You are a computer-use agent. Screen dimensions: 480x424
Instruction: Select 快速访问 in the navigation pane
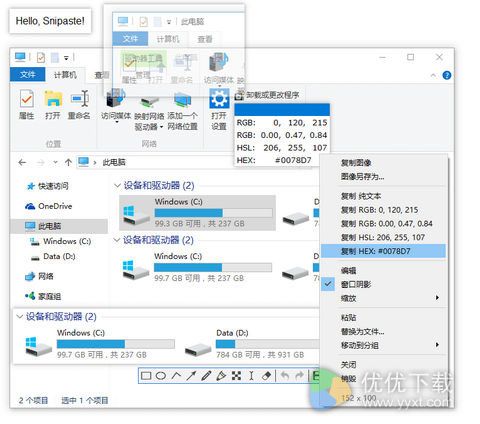(x=48, y=186)
